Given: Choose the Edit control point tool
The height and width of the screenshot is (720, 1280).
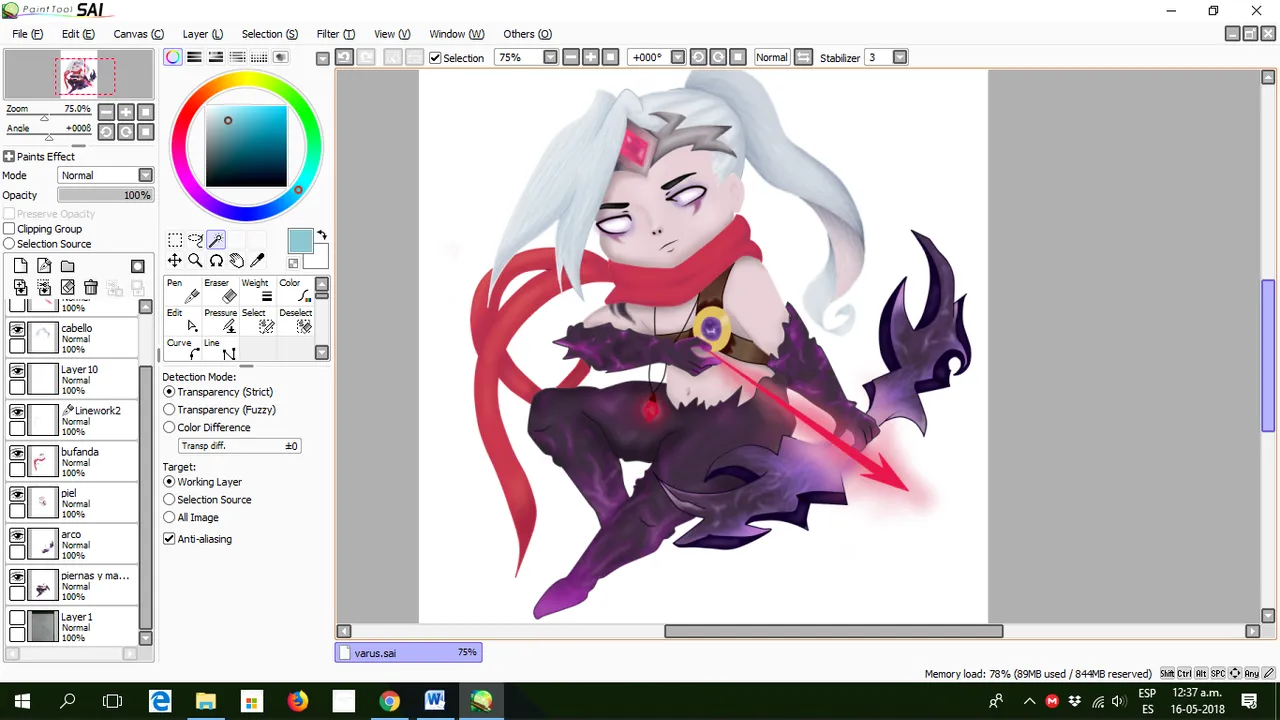Looking at the screenshot, I should pyautogui.click(x=183, y=320).
